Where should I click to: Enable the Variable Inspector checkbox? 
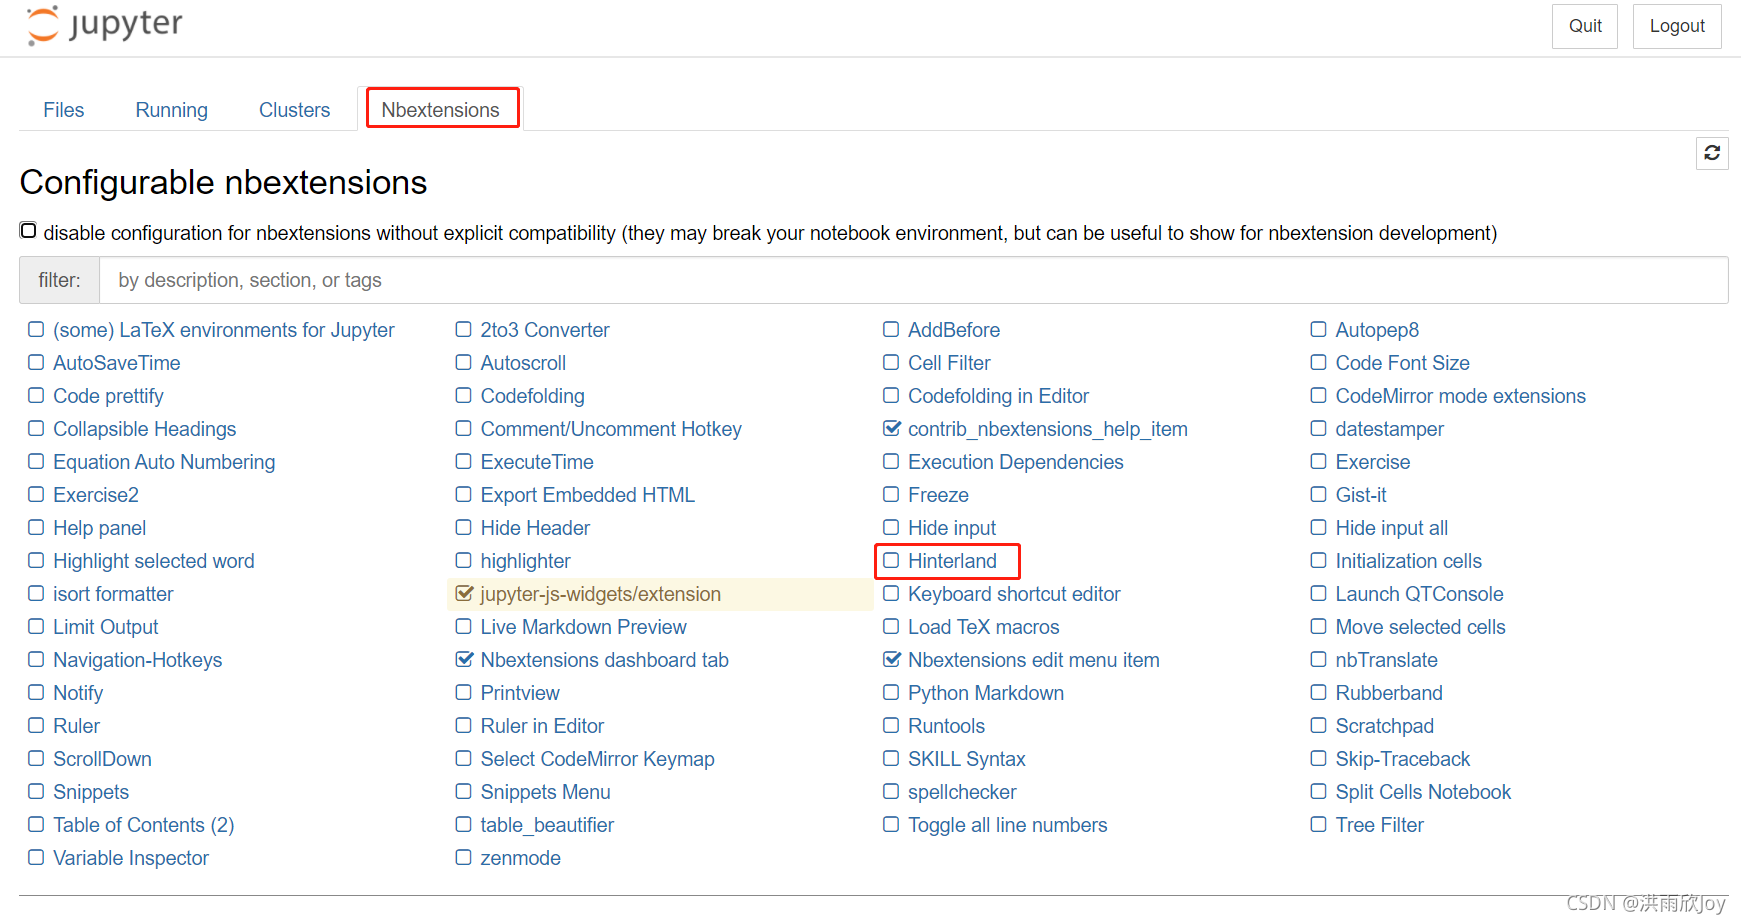tap(36, 857)
